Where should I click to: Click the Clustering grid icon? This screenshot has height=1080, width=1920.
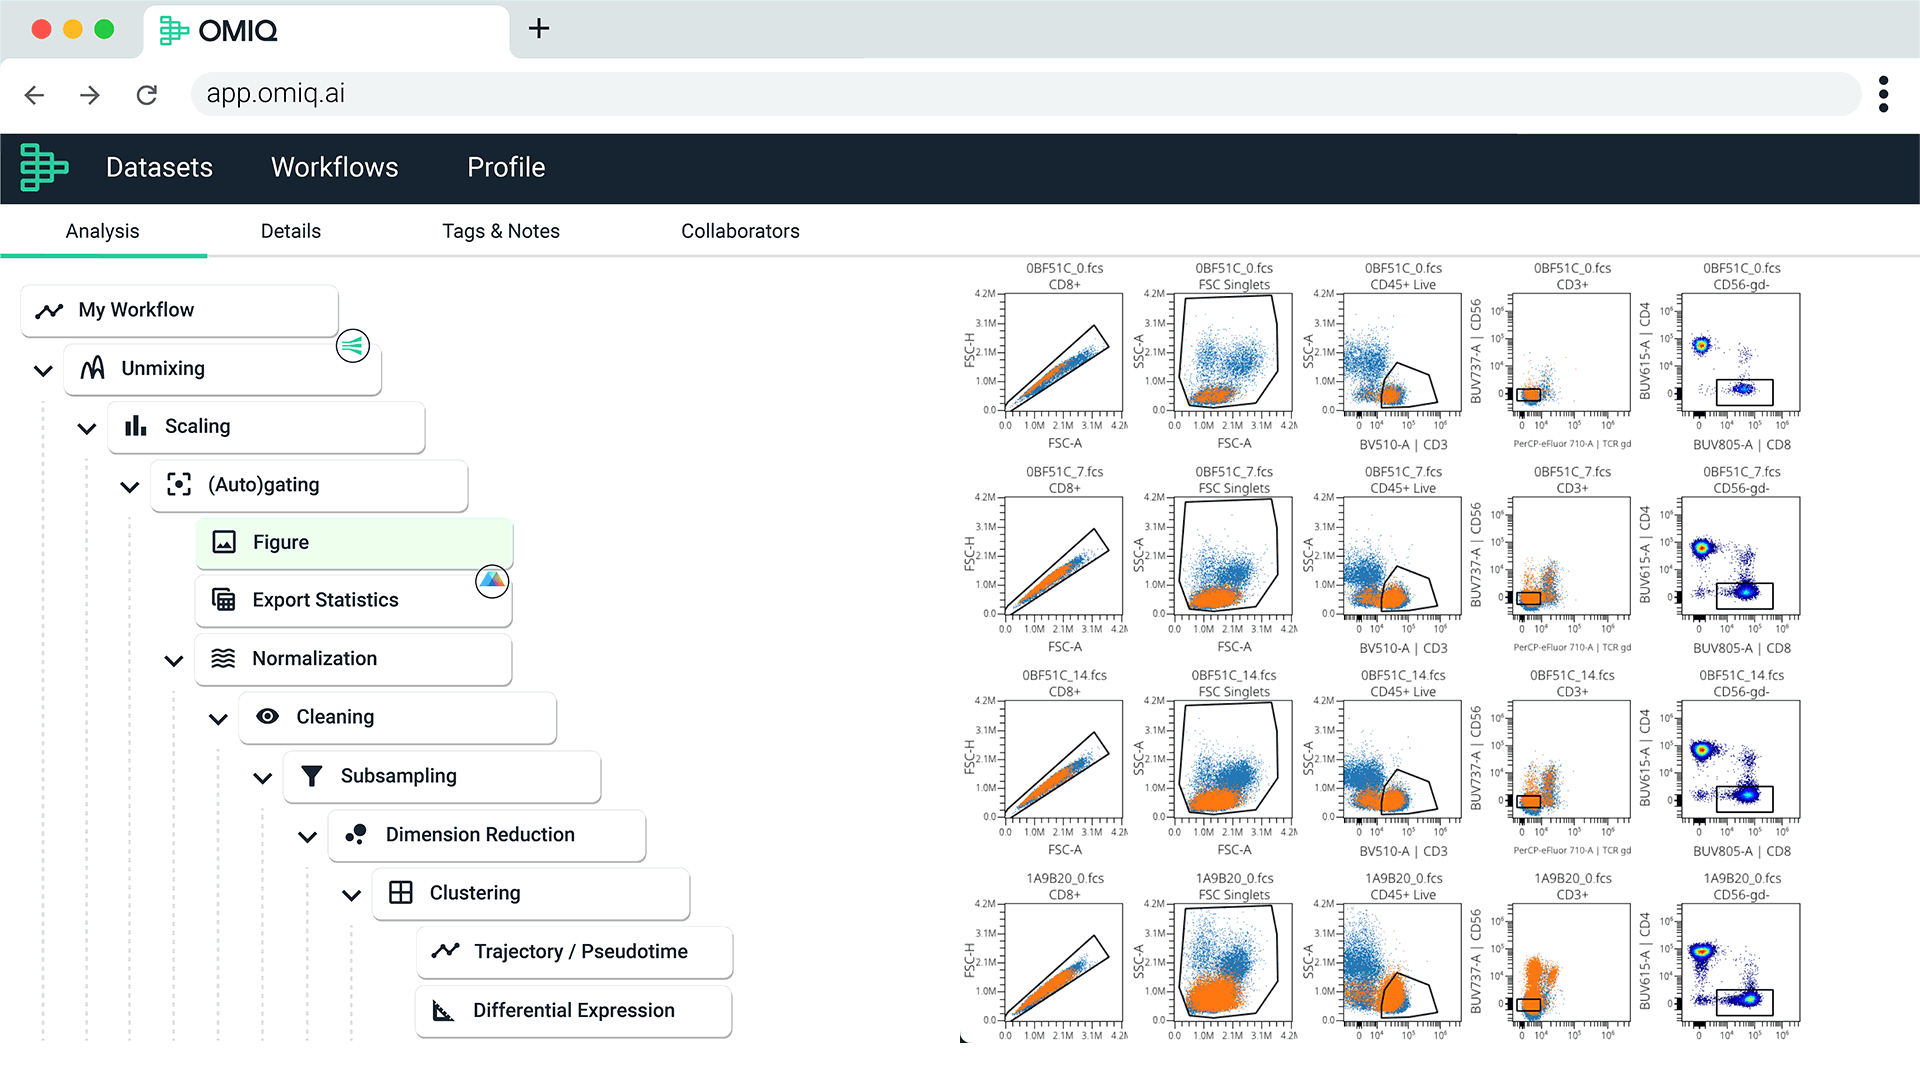[400, 893]
